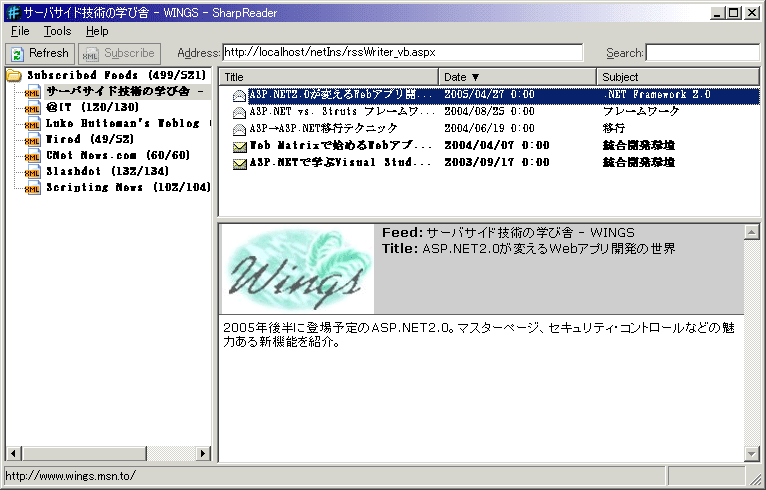Sort by the Date column header

tap(517, 77)
